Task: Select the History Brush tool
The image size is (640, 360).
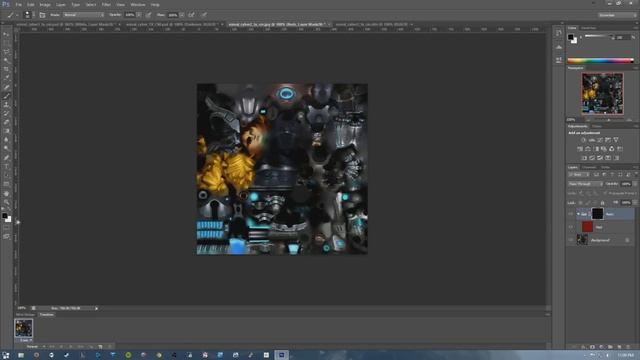Action: (6, 113)
